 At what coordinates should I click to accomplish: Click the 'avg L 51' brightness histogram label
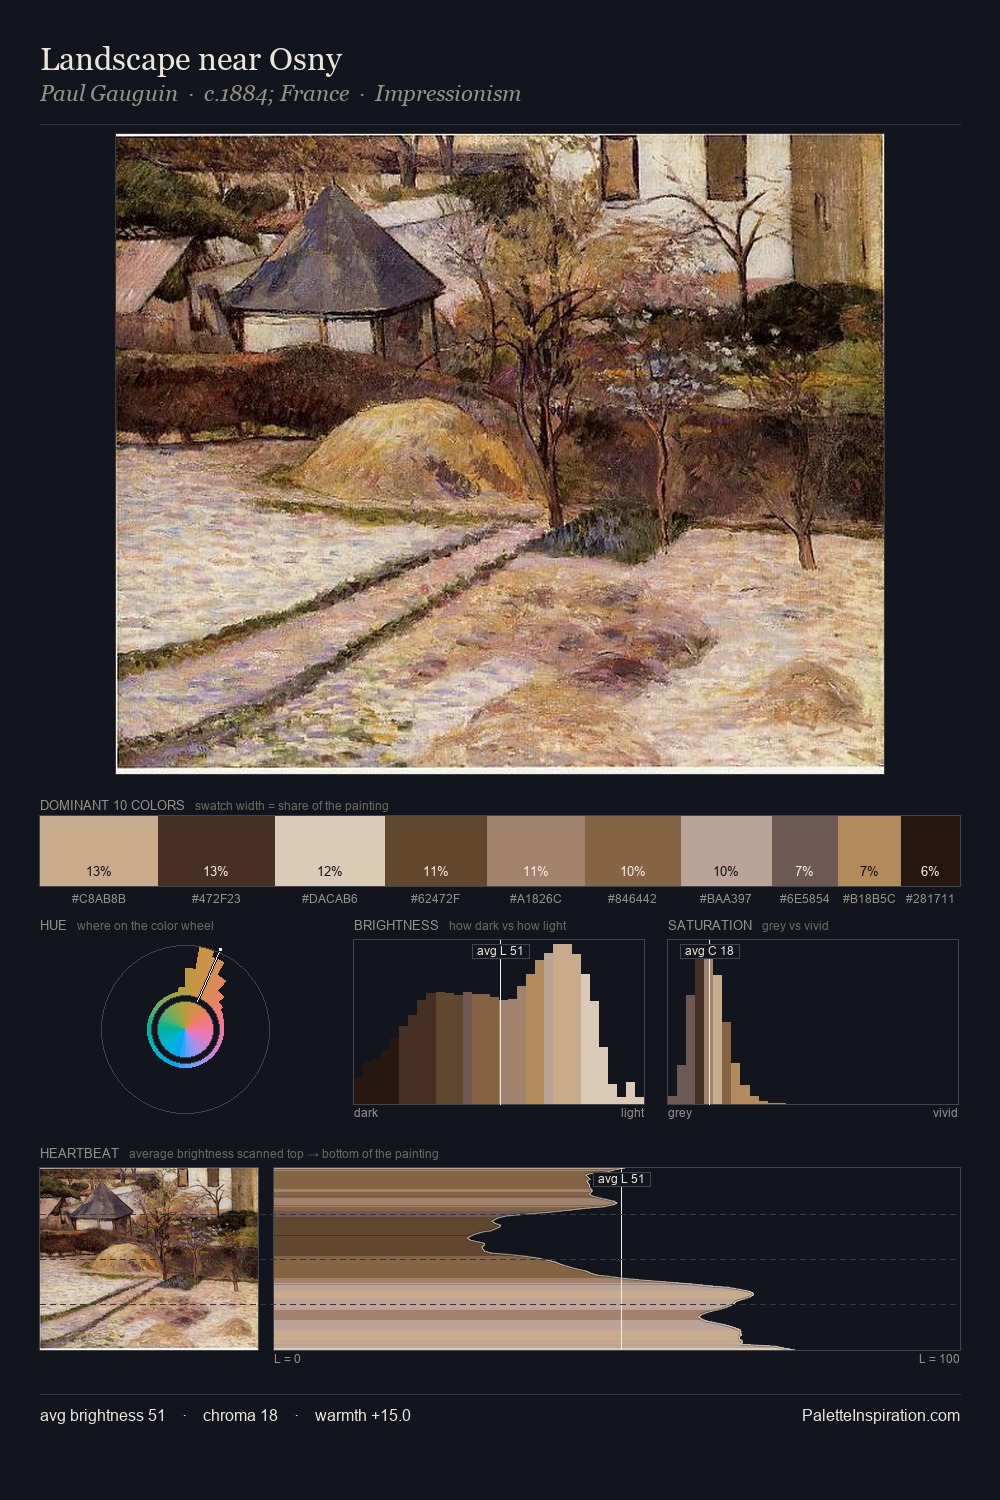coord(500,951)
